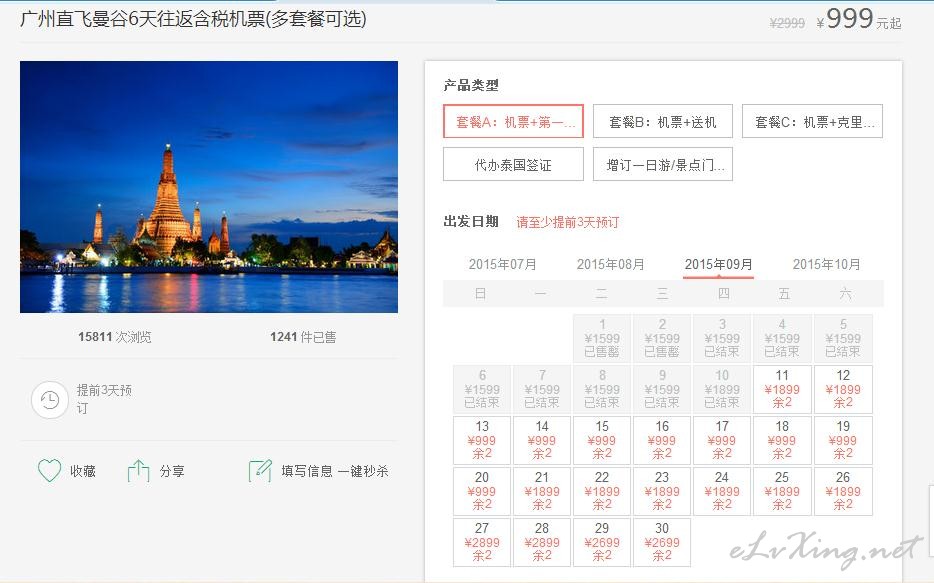
Task: Click the struck-through ¥2999 original price
Action: tap(787, 23)
